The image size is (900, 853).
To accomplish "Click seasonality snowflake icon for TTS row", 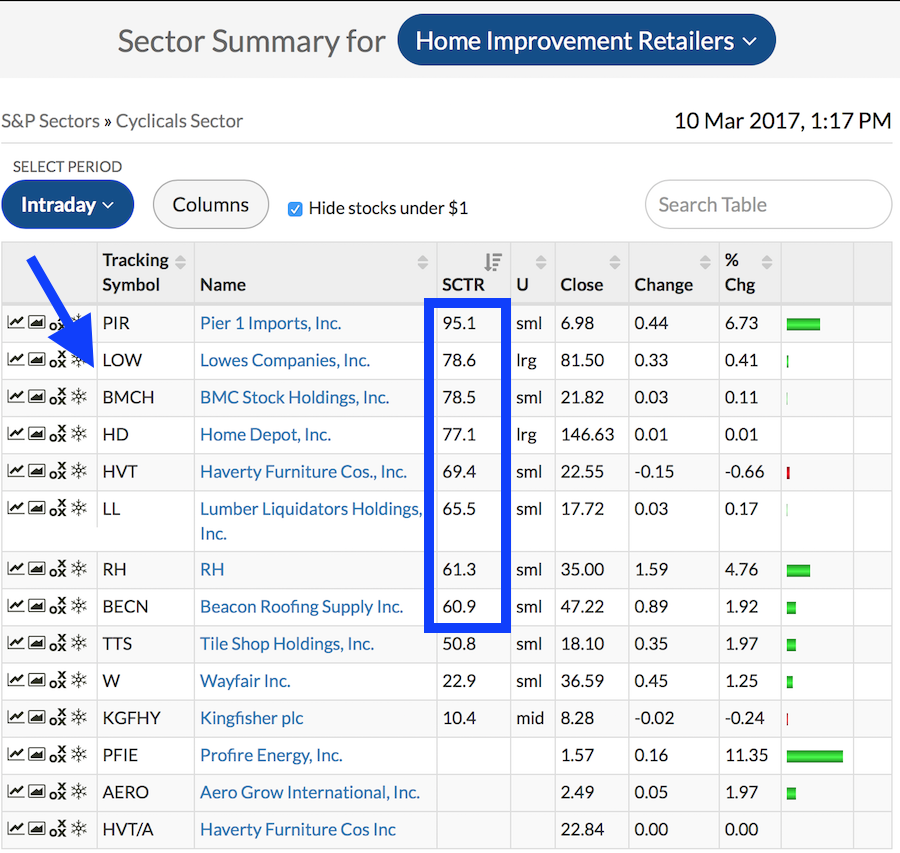I will [79, 643].
